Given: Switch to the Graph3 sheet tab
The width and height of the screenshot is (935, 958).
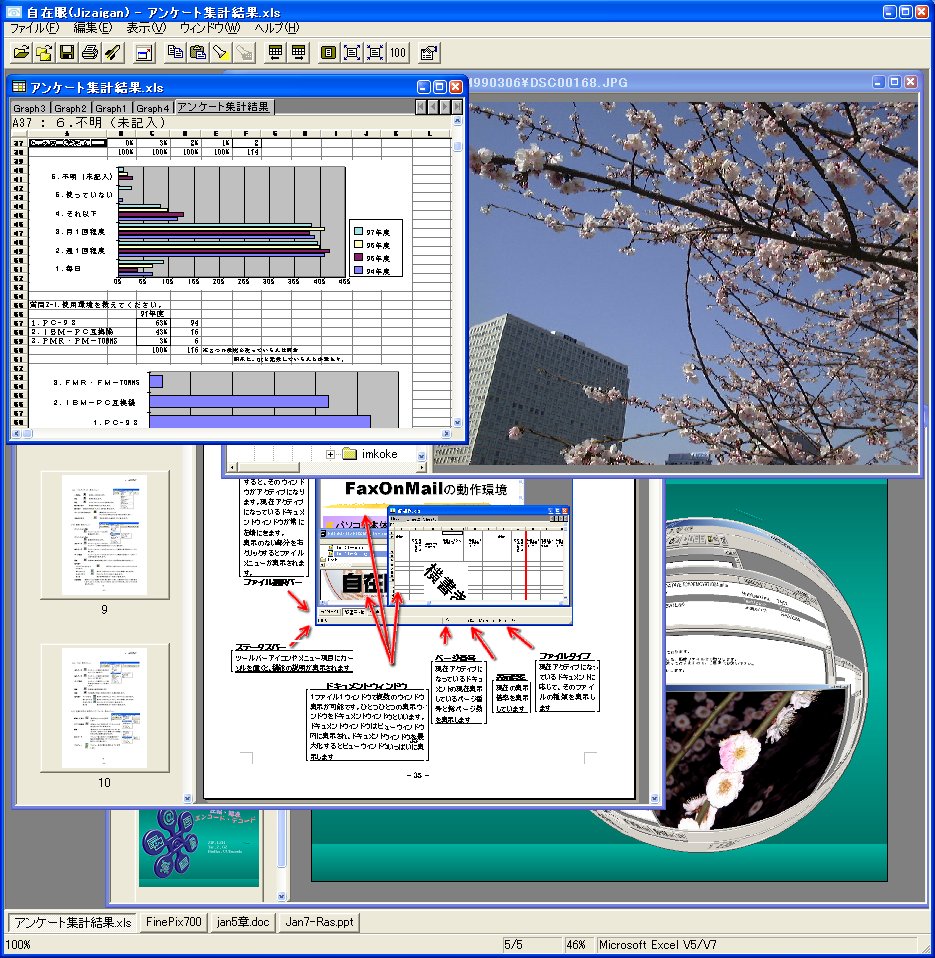Looking at the screenshot, I should pos(29,108).
